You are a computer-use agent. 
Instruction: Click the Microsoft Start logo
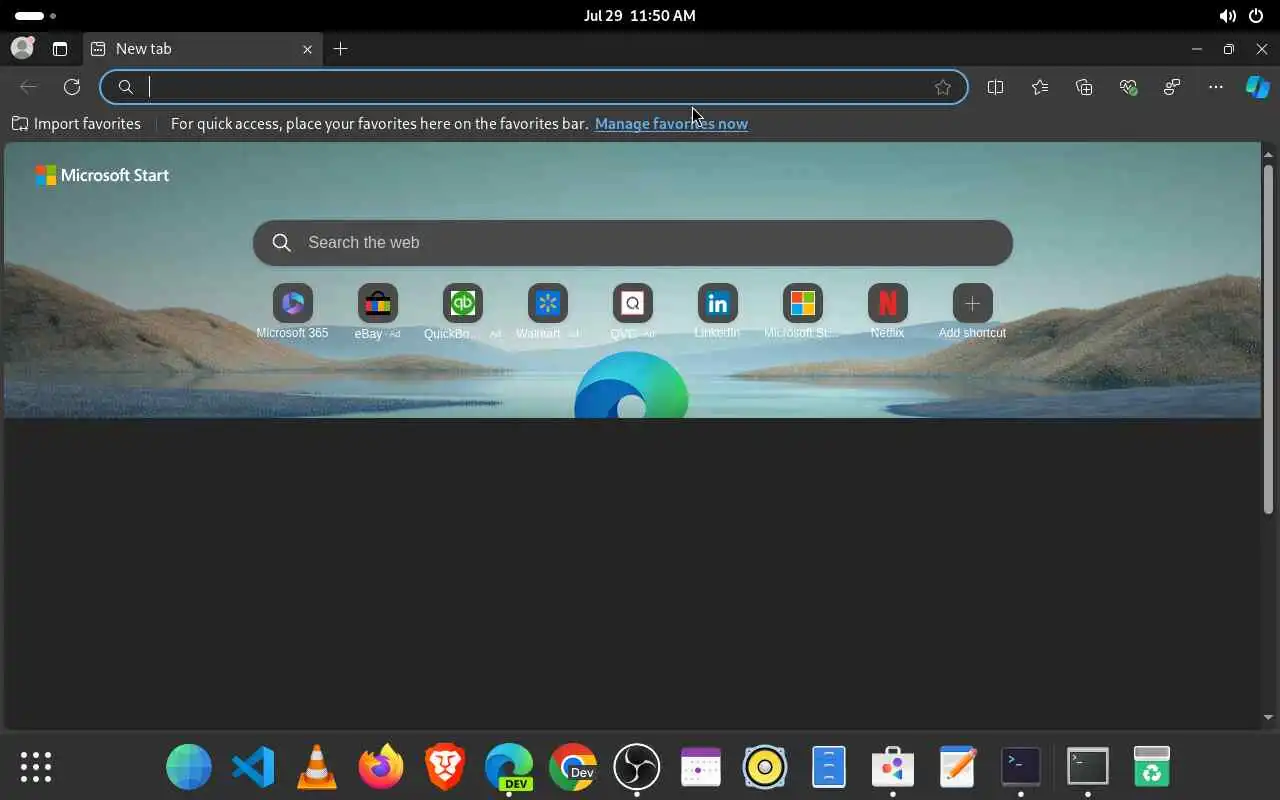click(102, 175)
